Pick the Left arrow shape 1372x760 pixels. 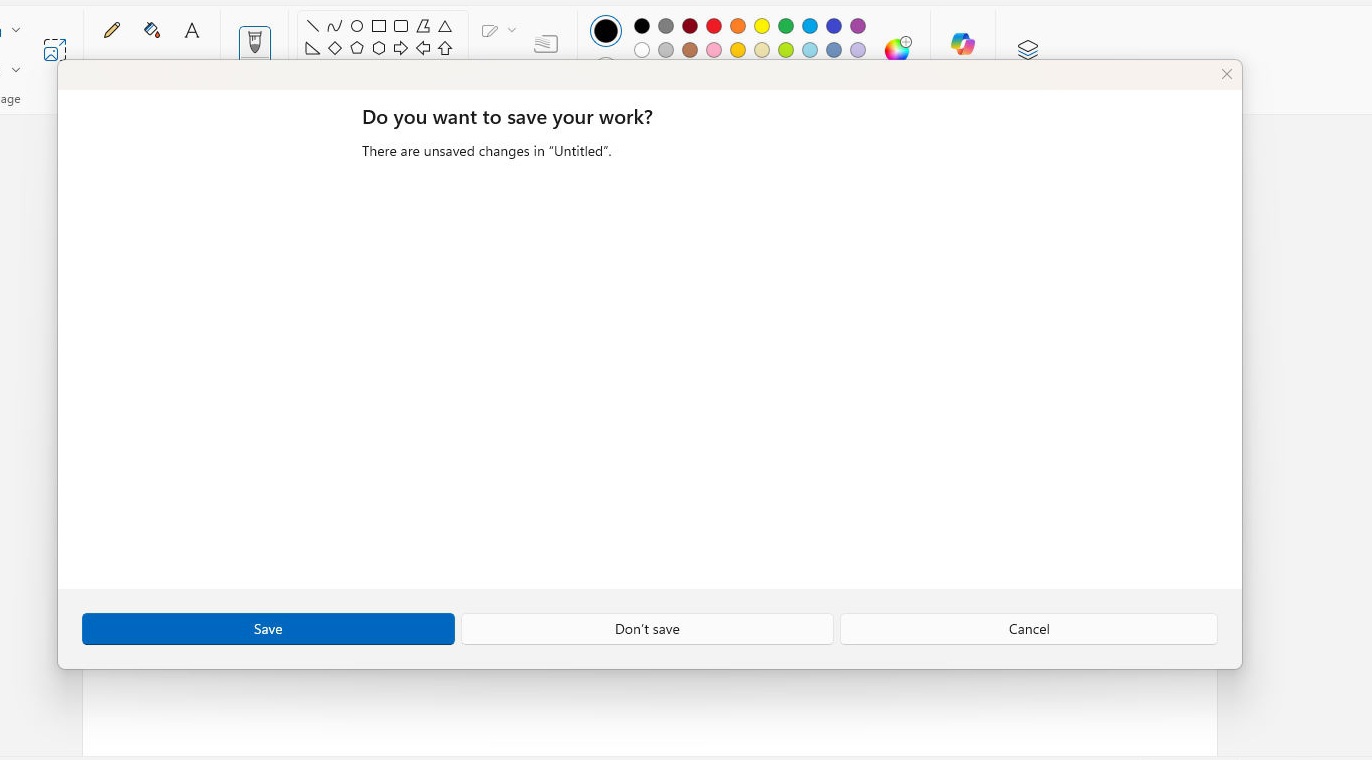(x=423, y=48)
